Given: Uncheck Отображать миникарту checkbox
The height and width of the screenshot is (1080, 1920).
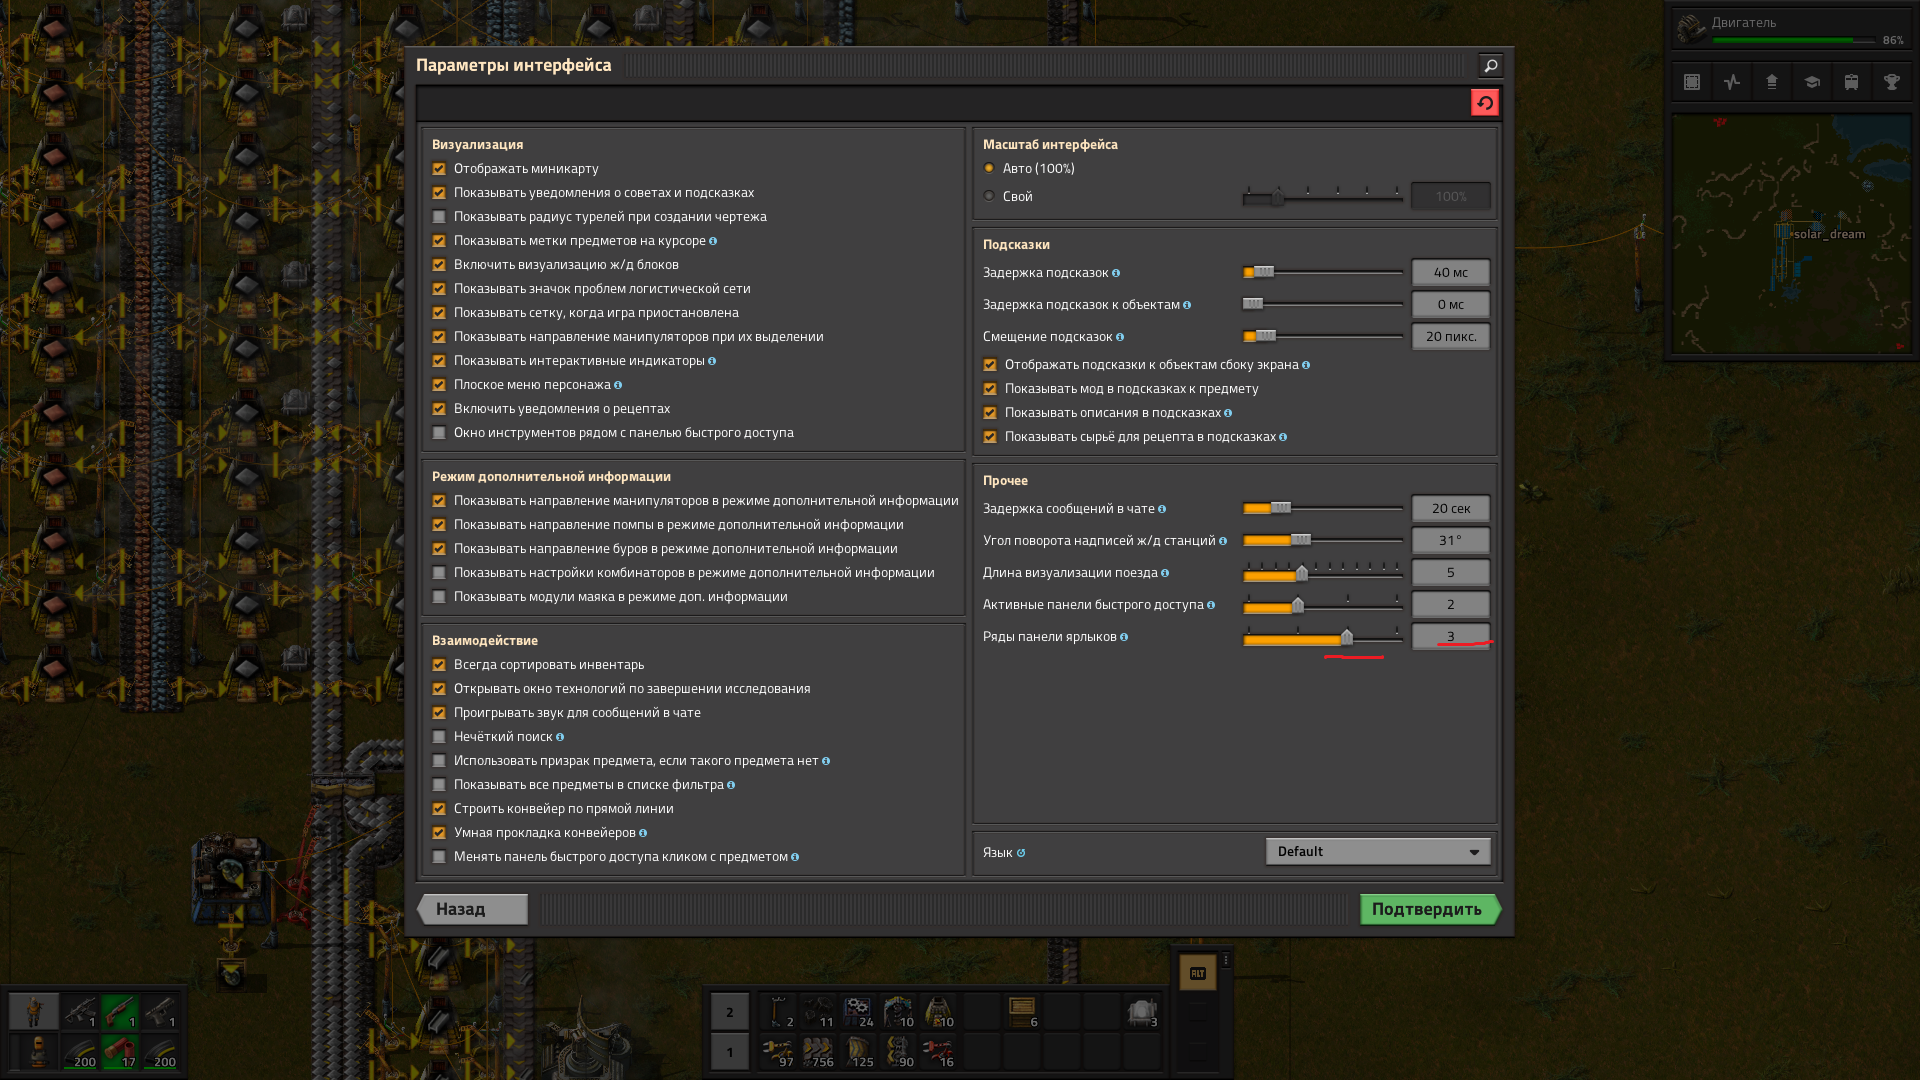Looking at the screenshot, I should 439,169.
